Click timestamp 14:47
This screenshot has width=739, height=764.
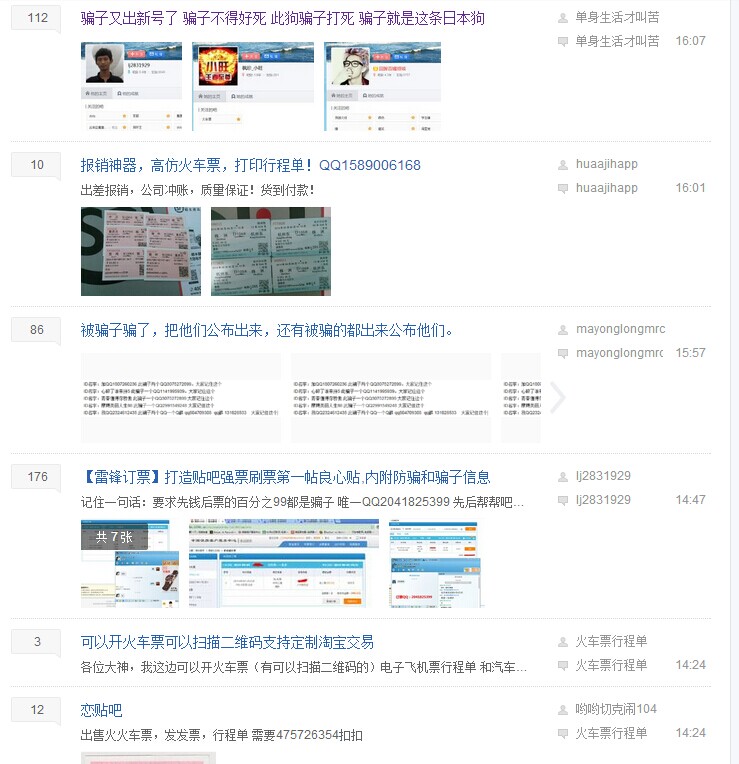[x=690, y=499]
